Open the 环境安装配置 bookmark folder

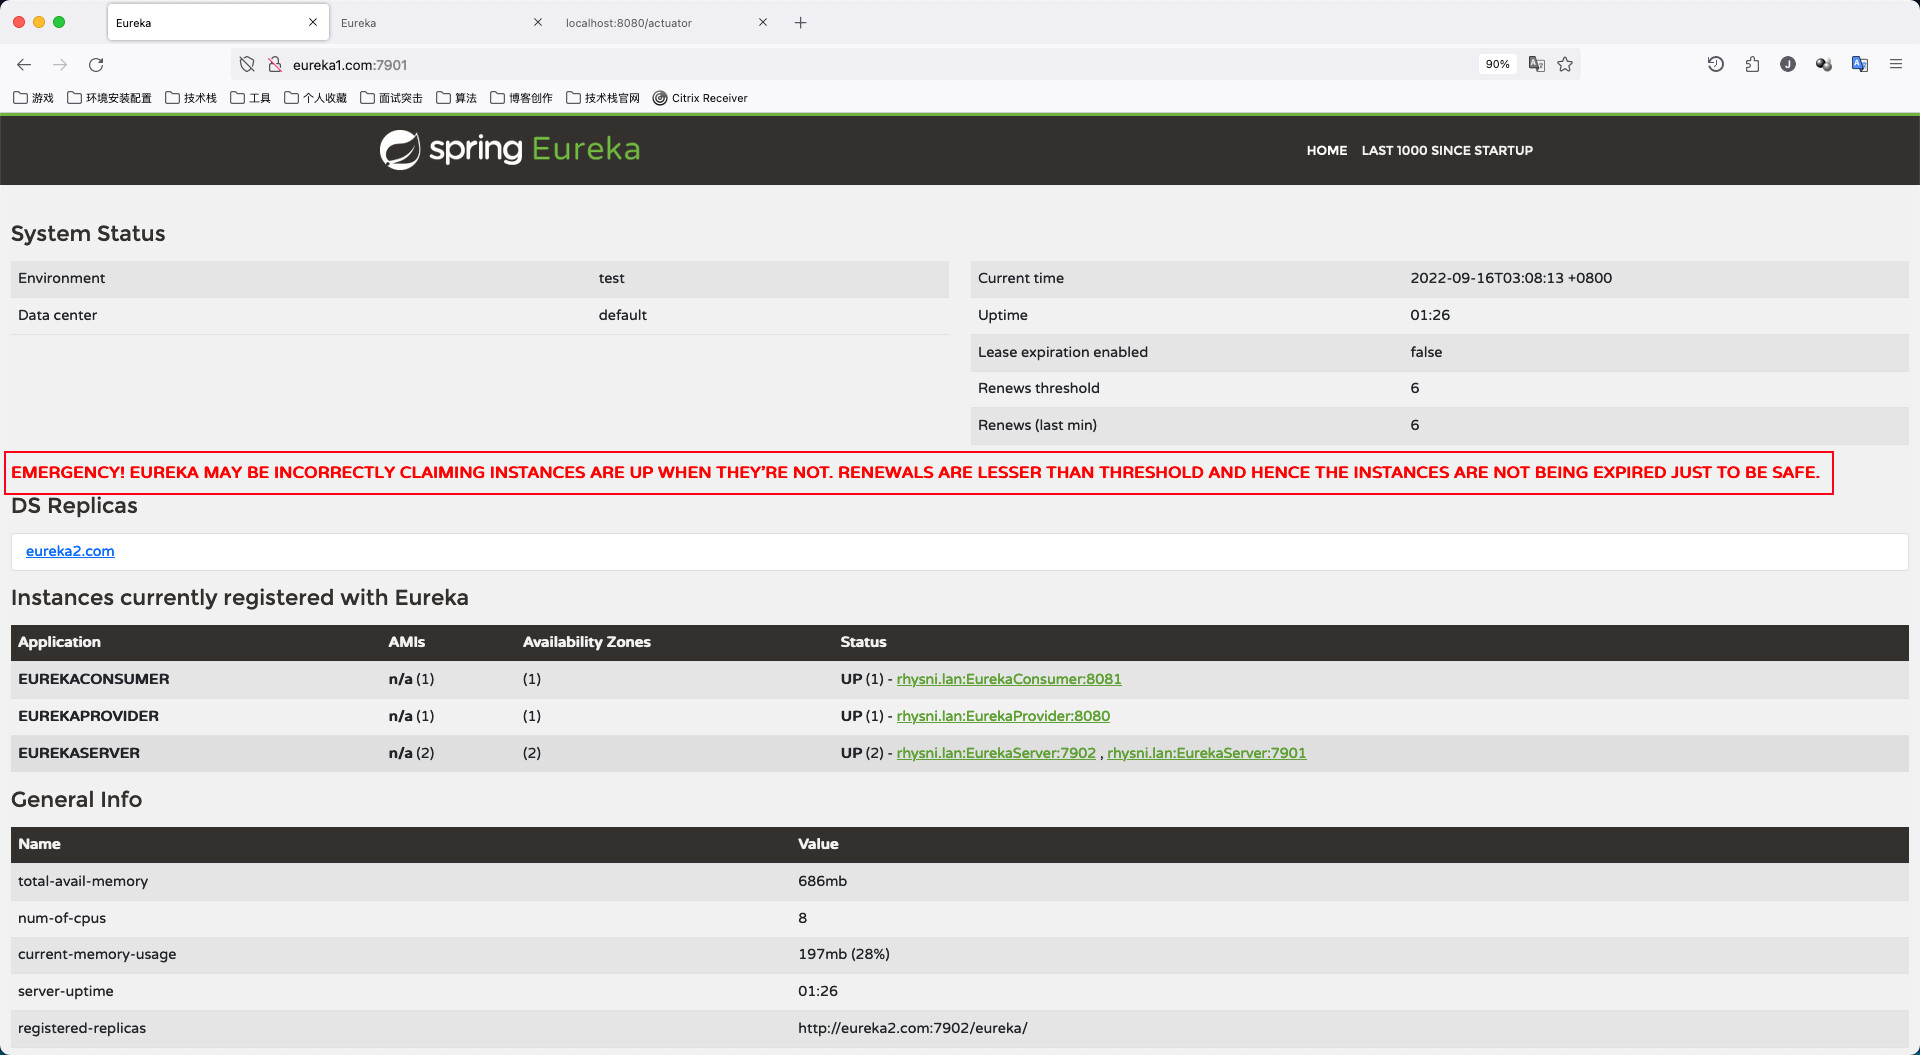[109, 98]
